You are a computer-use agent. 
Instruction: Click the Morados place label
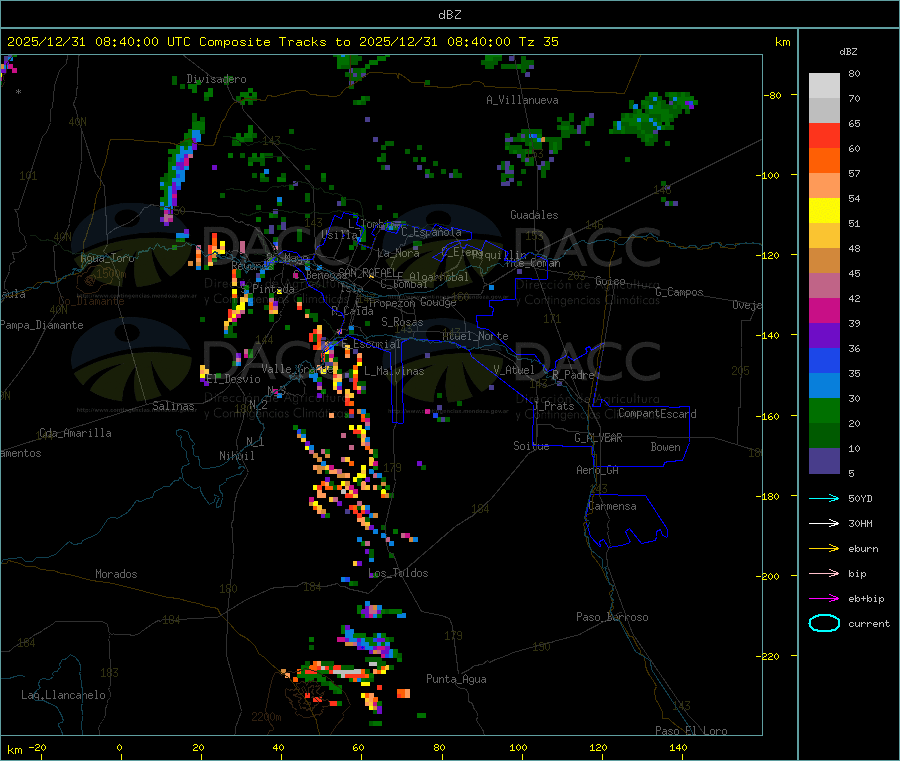[116, 574]
